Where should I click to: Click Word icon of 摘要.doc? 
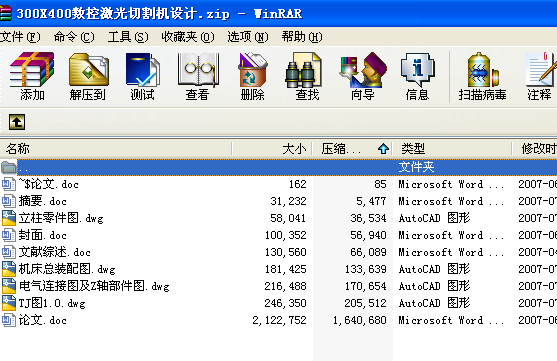(9, 201)
